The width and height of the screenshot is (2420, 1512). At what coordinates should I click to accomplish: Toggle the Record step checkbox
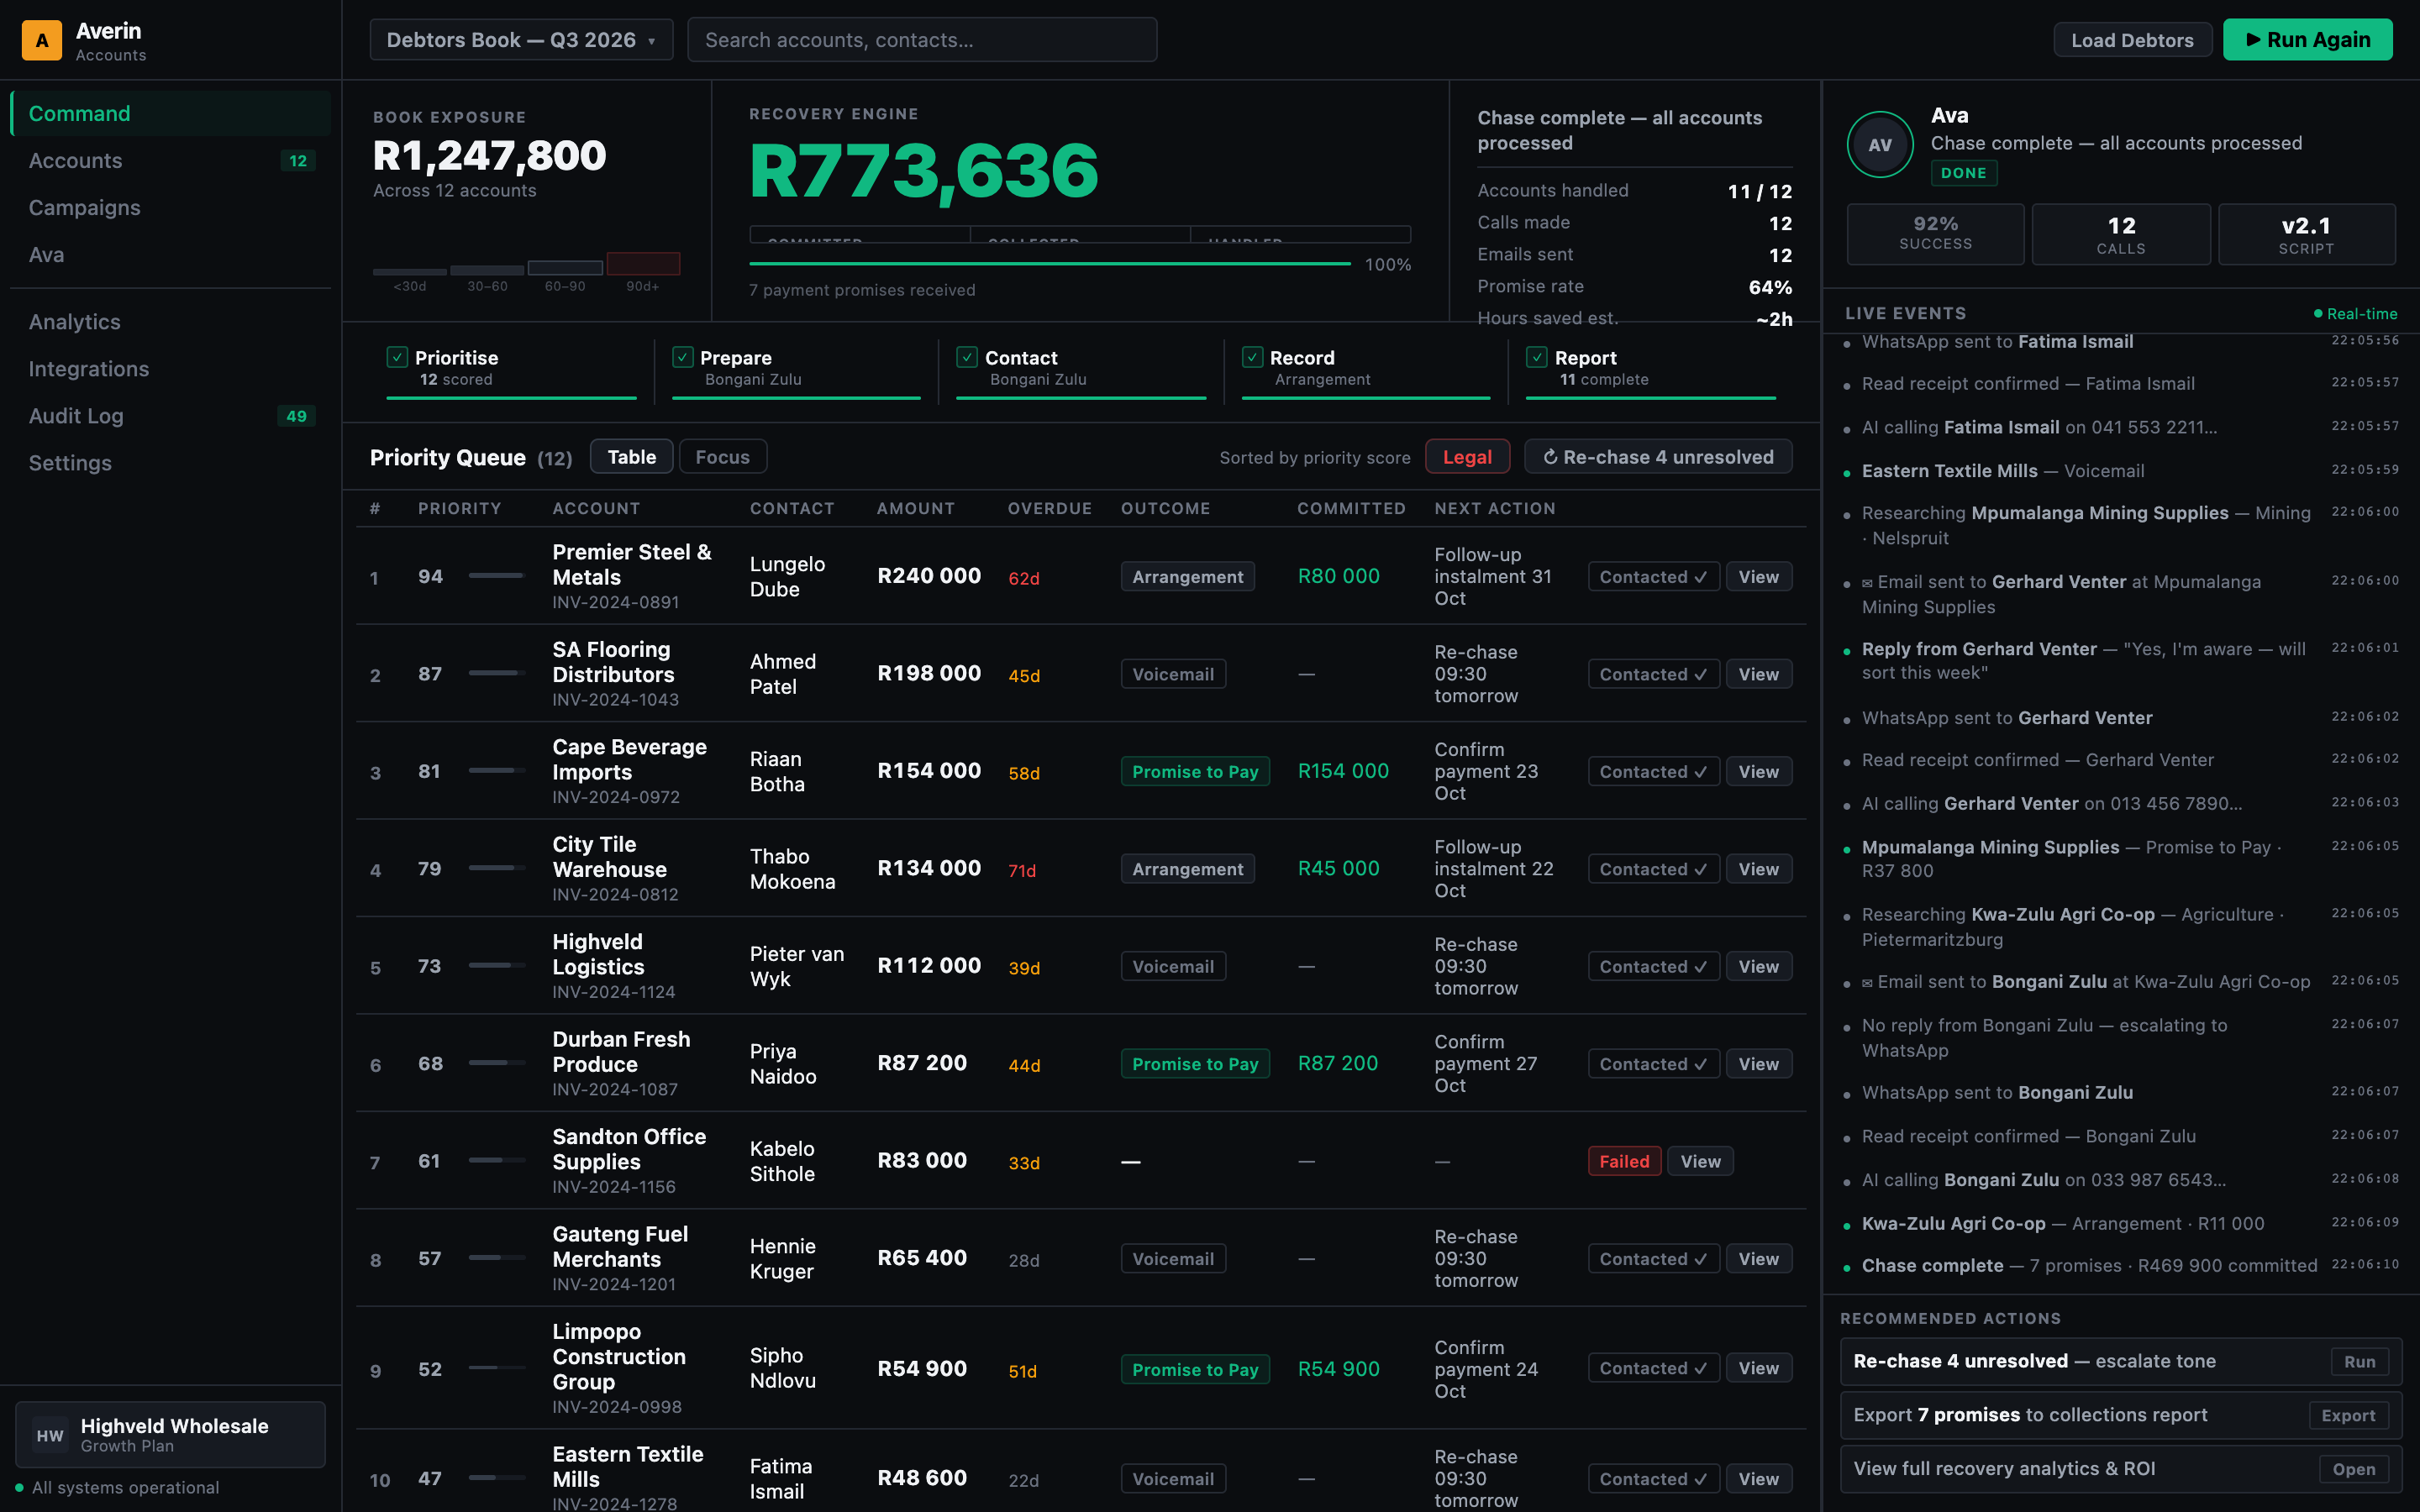(x=1252, y=357)
